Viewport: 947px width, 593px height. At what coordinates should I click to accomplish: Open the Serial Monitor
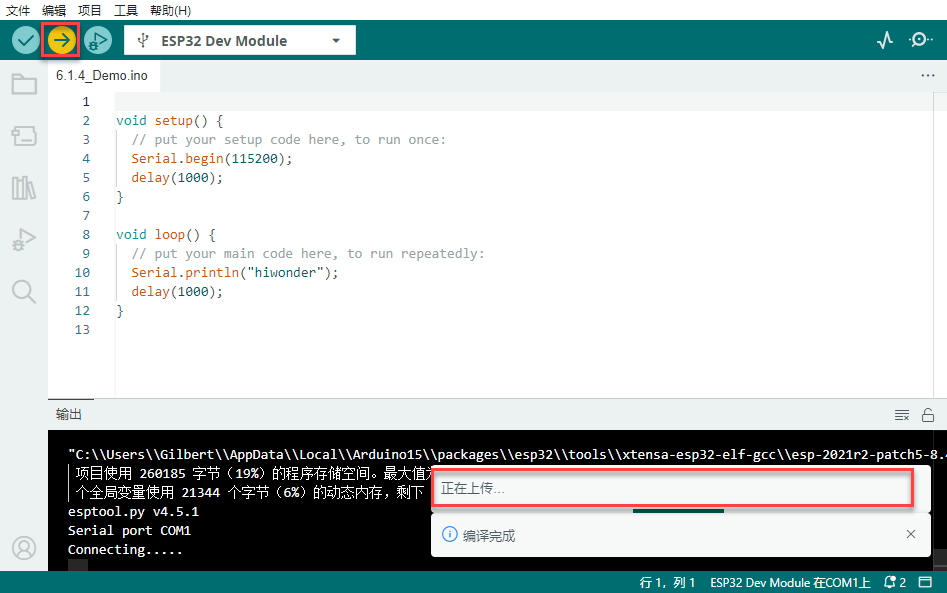click(x=920, y=41)
